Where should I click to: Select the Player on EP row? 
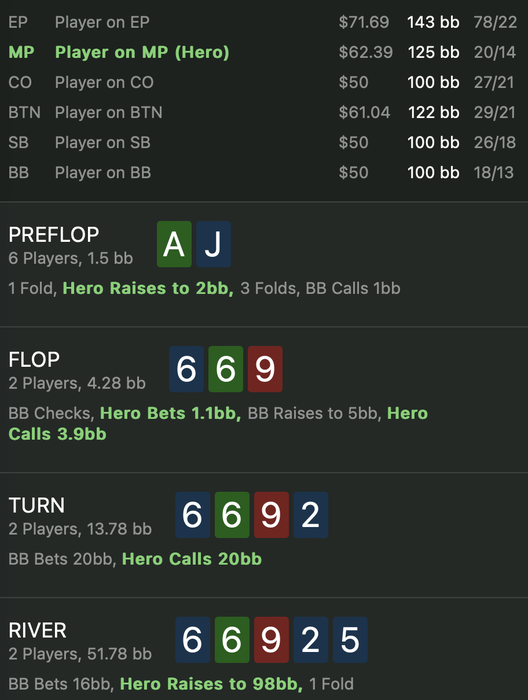tap(263, 22)
